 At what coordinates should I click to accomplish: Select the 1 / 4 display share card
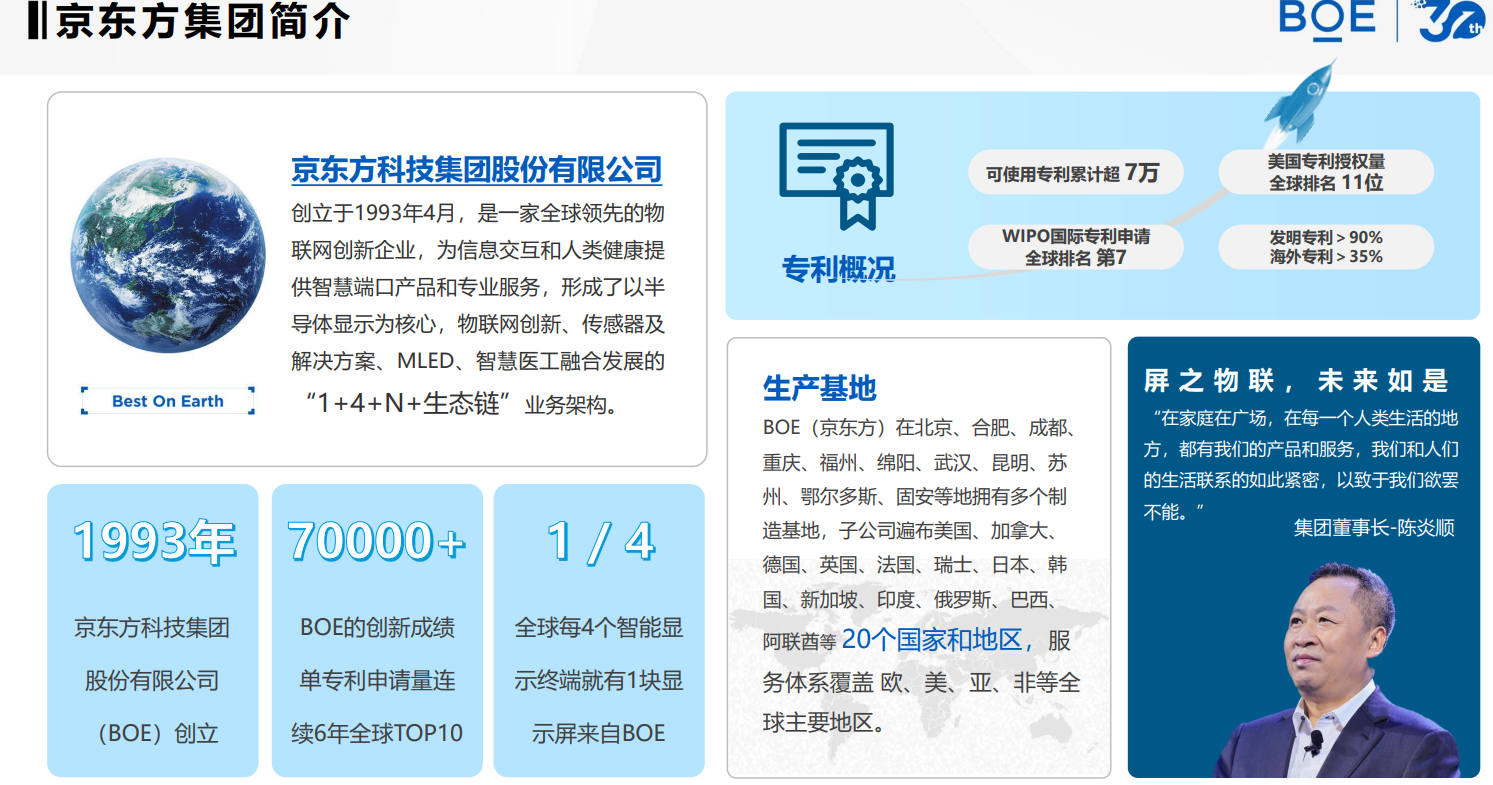(x=599, y=630)
